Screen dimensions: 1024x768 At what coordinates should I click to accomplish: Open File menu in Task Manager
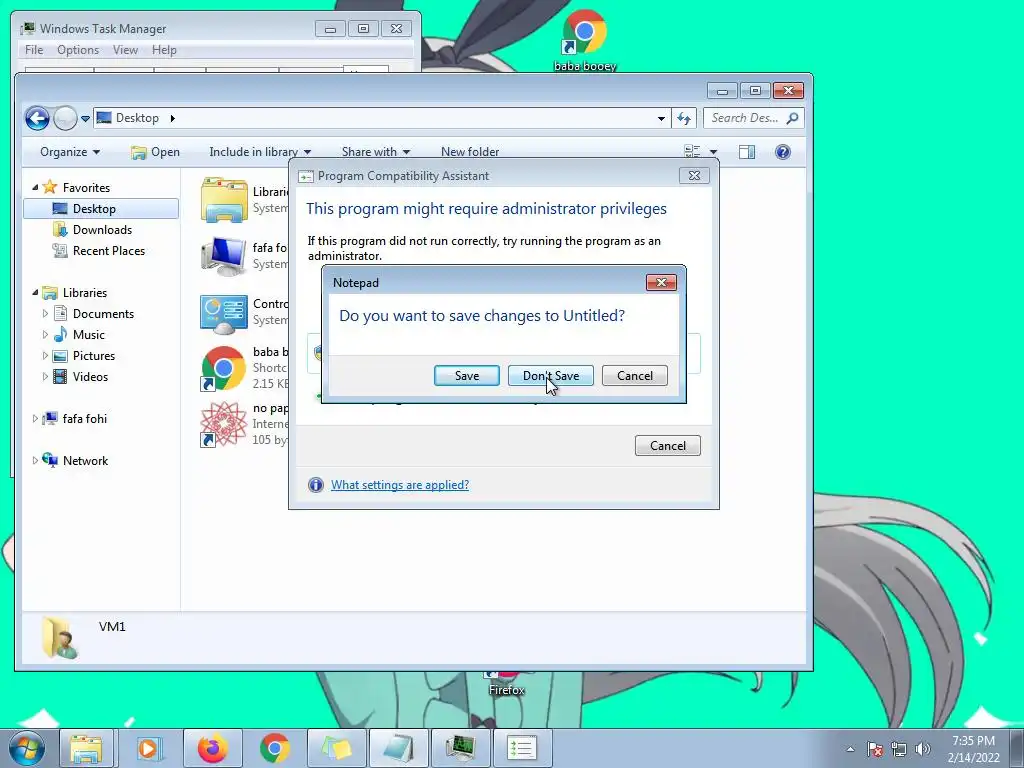[x=34, y=50]
